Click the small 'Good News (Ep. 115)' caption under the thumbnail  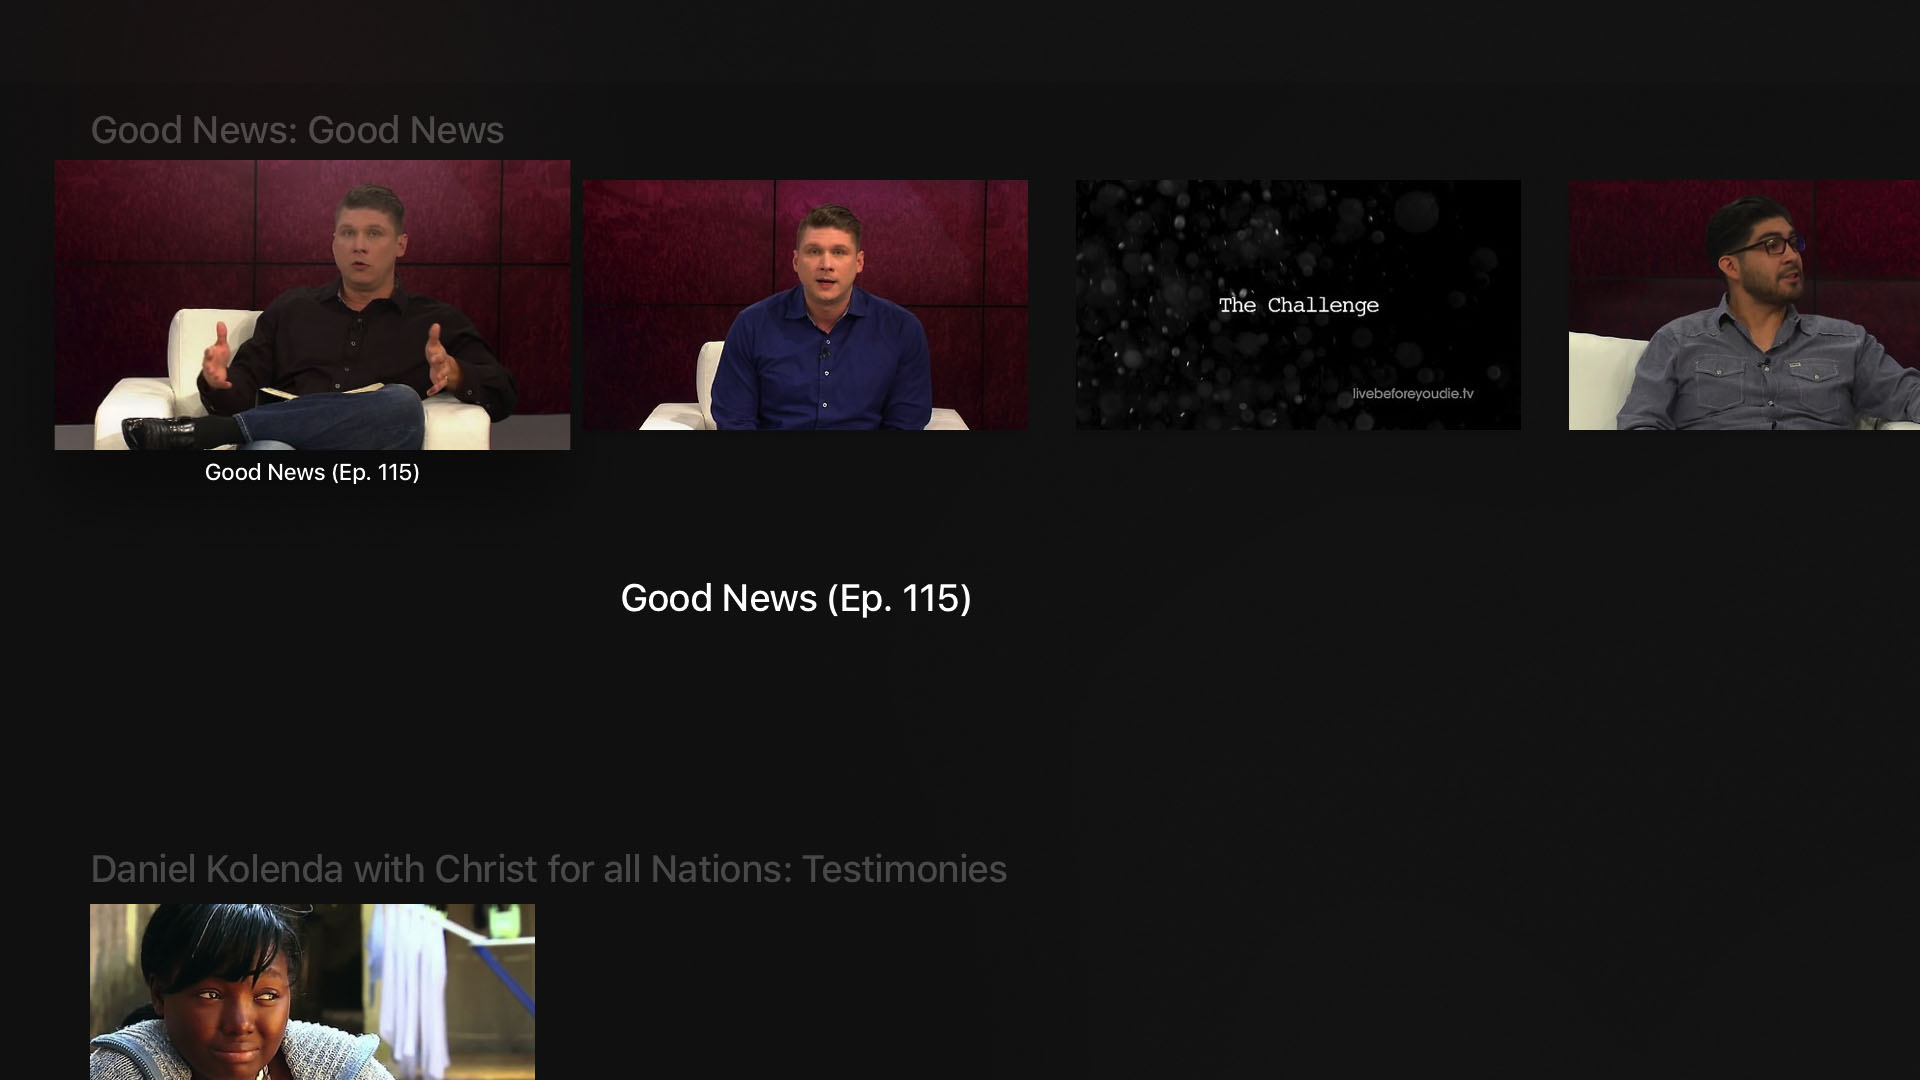[x=312, y=472]
